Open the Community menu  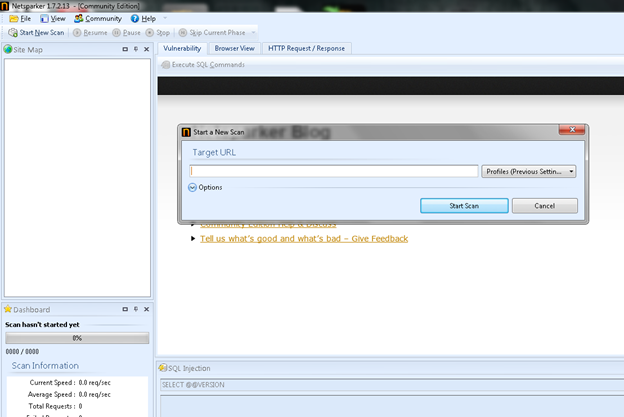[97, 18]
